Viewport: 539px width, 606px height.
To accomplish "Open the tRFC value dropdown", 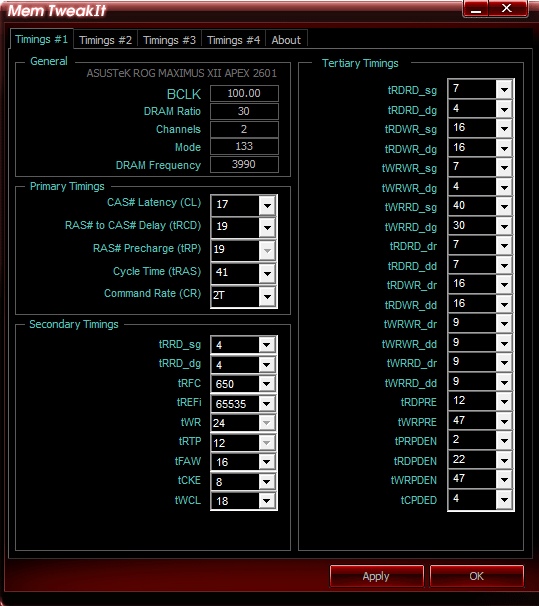I will point(267,384).
